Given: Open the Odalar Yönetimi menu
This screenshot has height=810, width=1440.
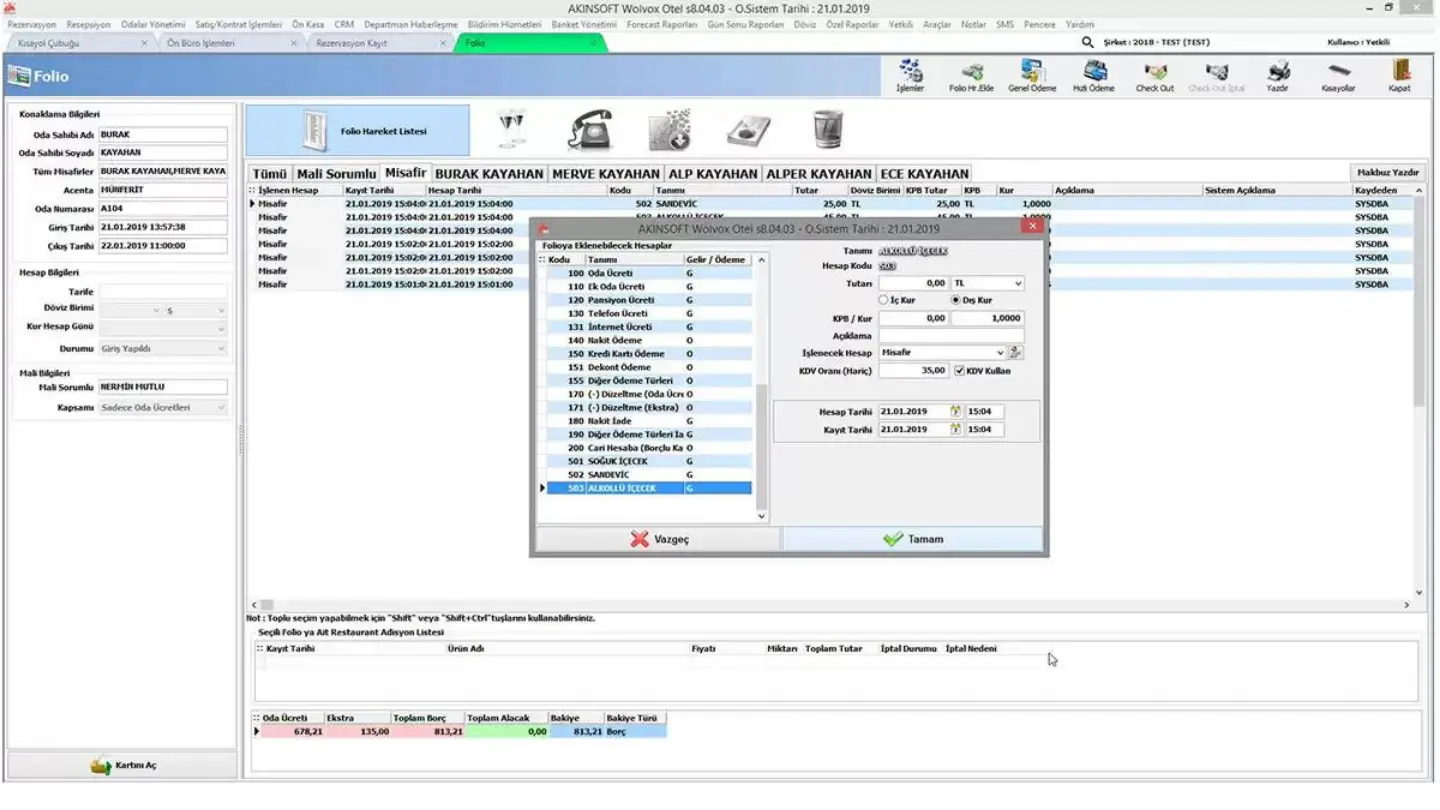Looking at the screenshot, I should pyautogui.click(x=153, y=24).
